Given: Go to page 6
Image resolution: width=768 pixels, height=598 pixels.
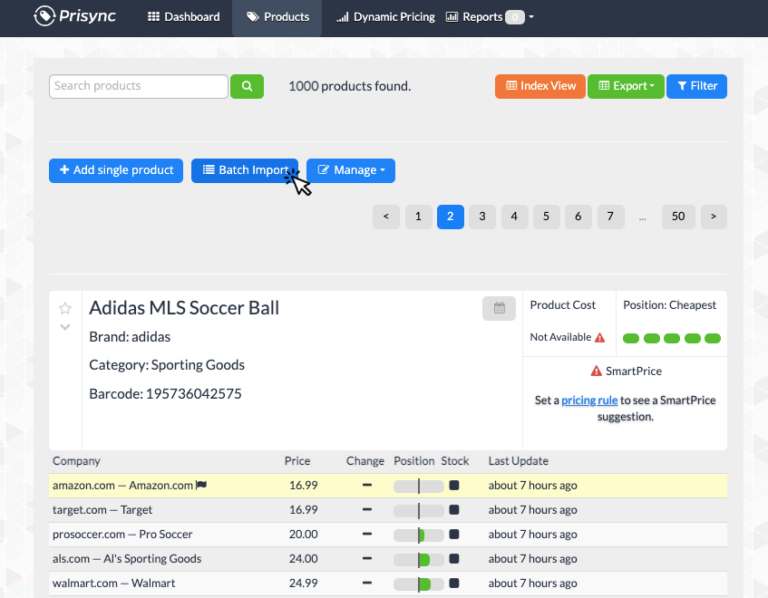Looking at the screenshot, I should coord(578,216).
